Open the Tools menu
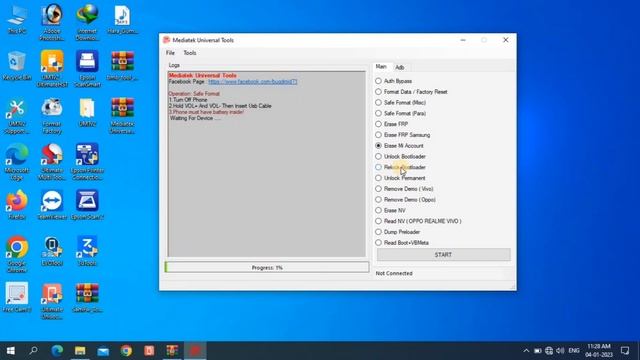The height and width of the screenshot is (360, 640). pyautogui.click(x=190, y=53)
